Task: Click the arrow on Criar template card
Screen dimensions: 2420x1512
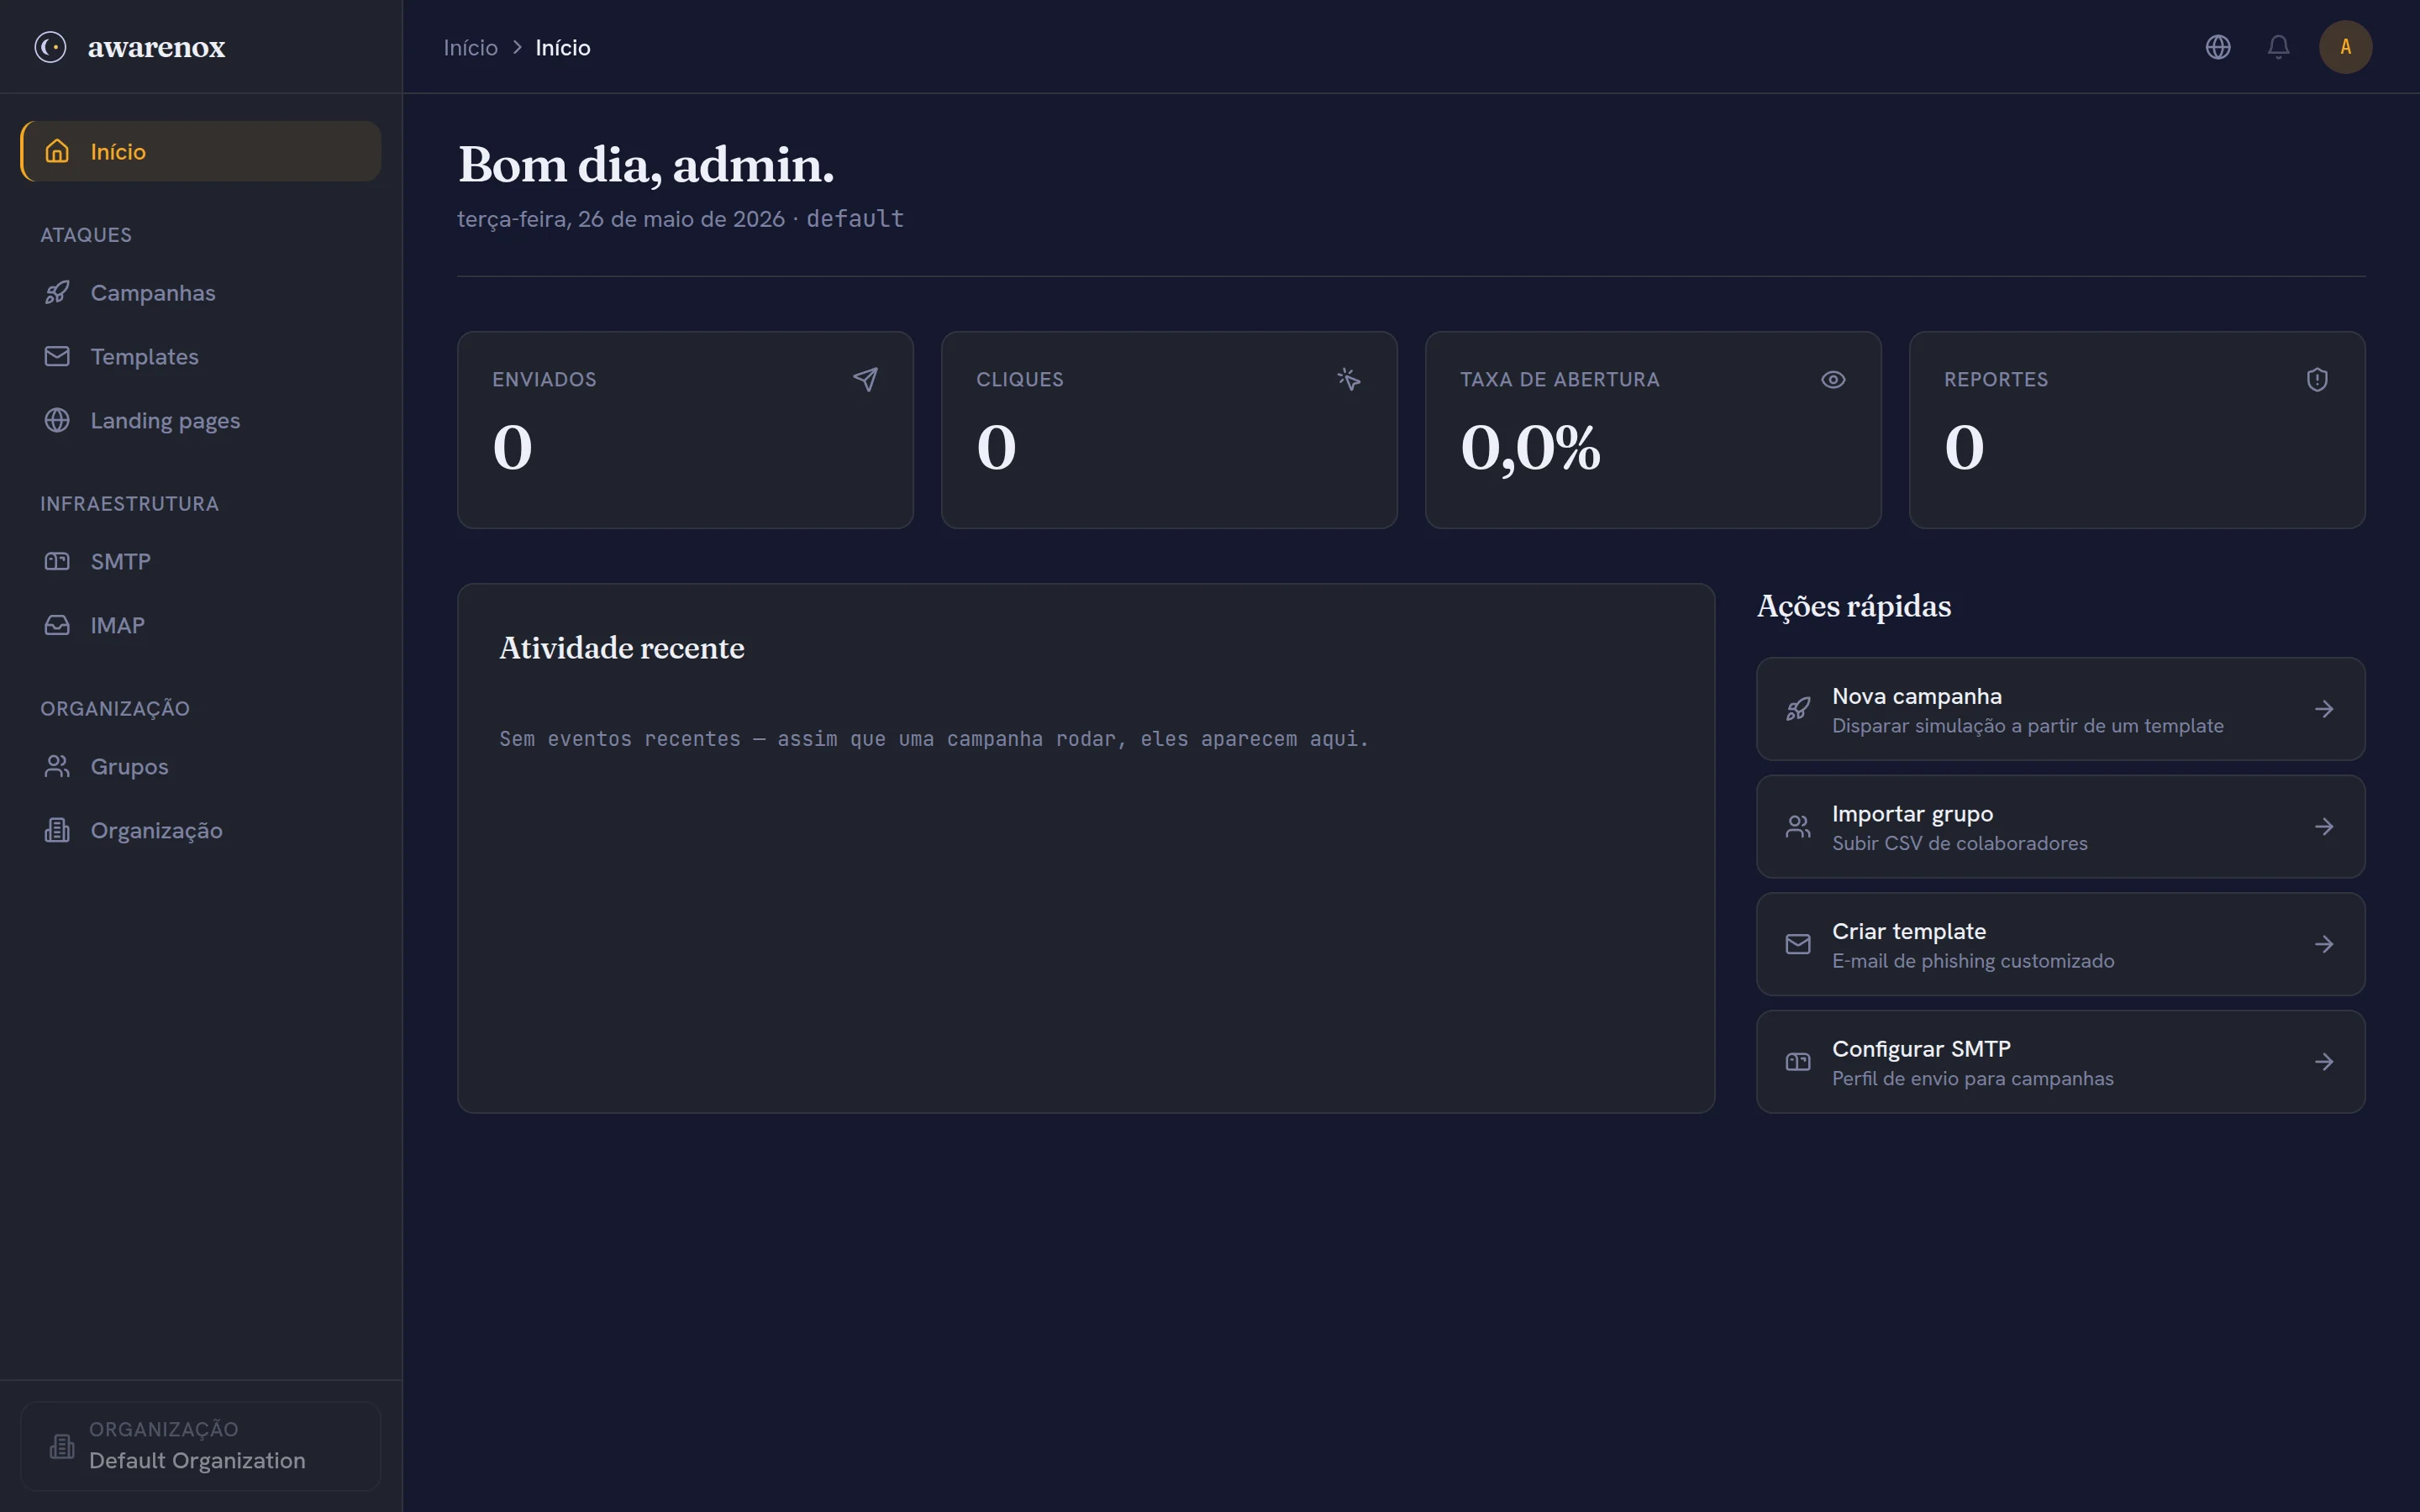Action: tap(2324, 944)
